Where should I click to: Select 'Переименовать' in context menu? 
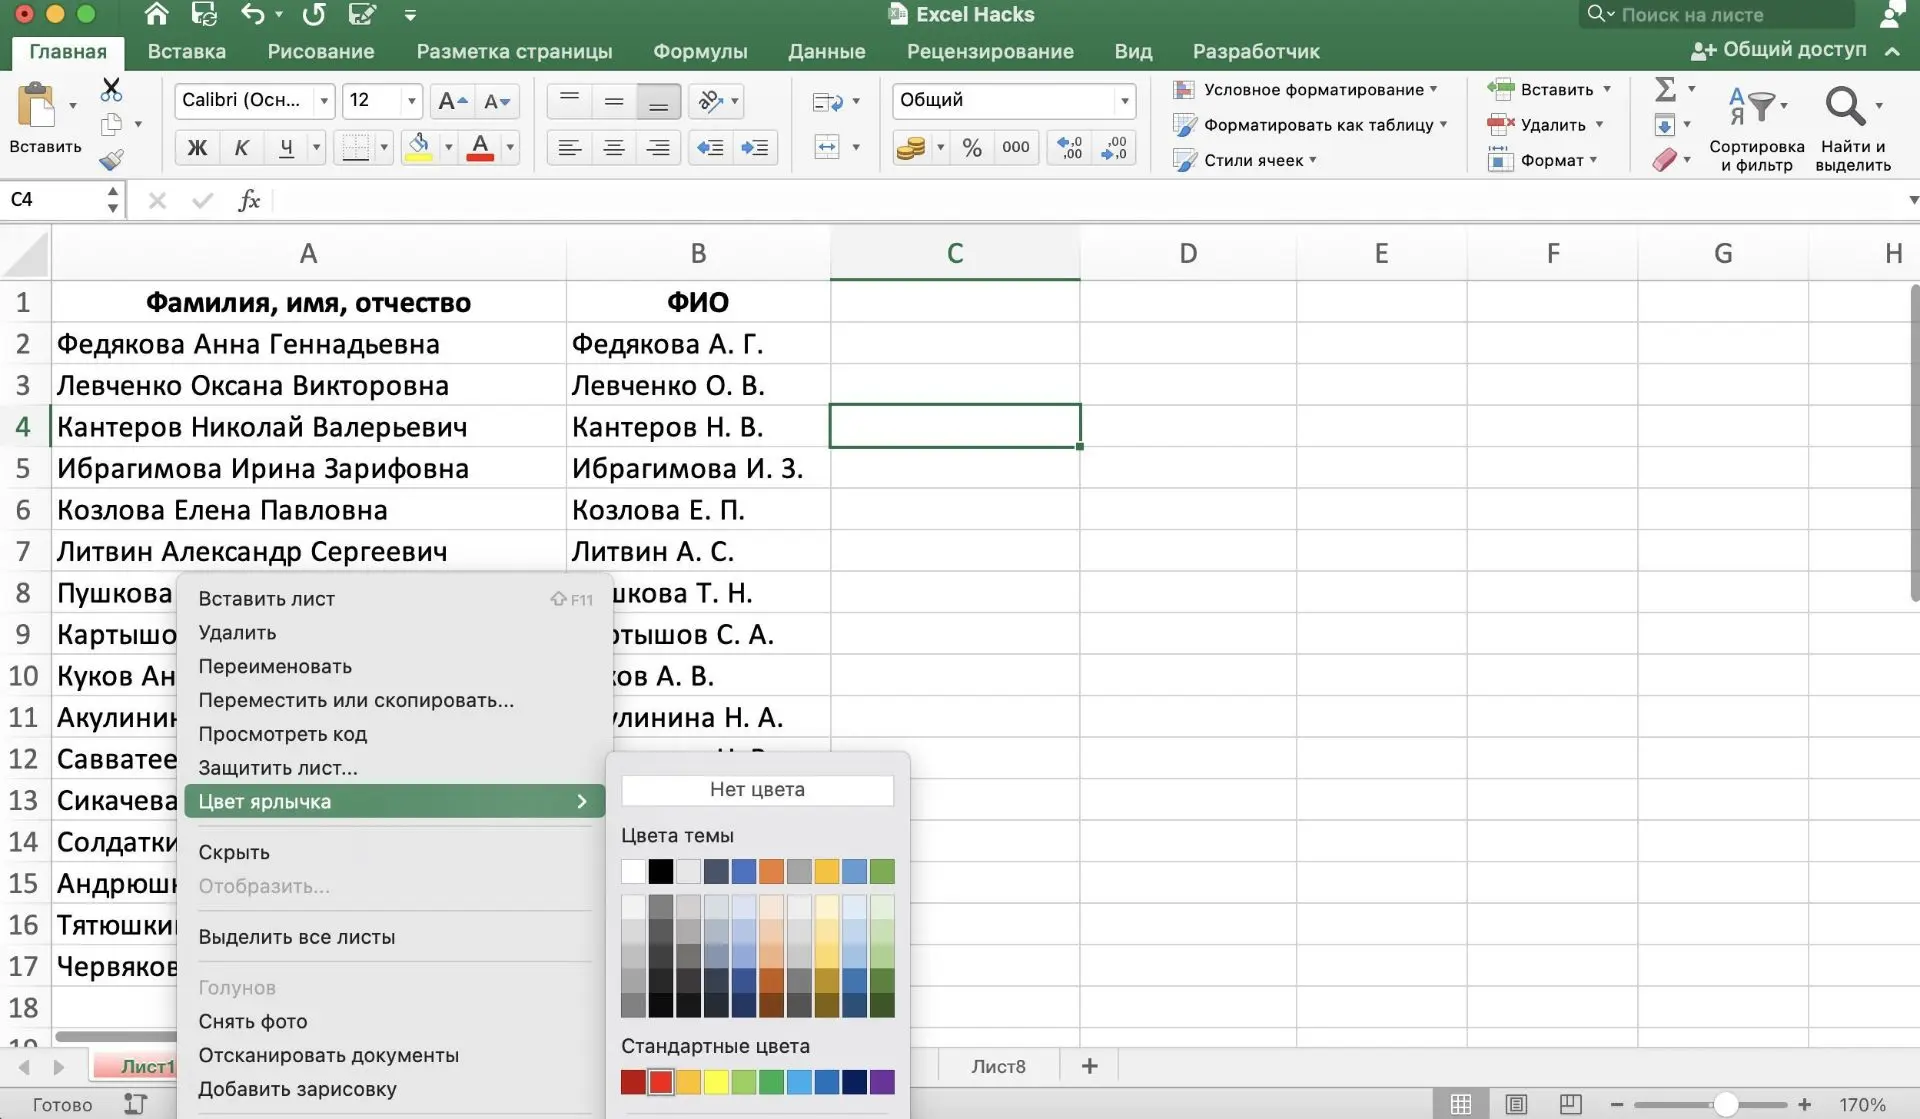click(275, 666)
